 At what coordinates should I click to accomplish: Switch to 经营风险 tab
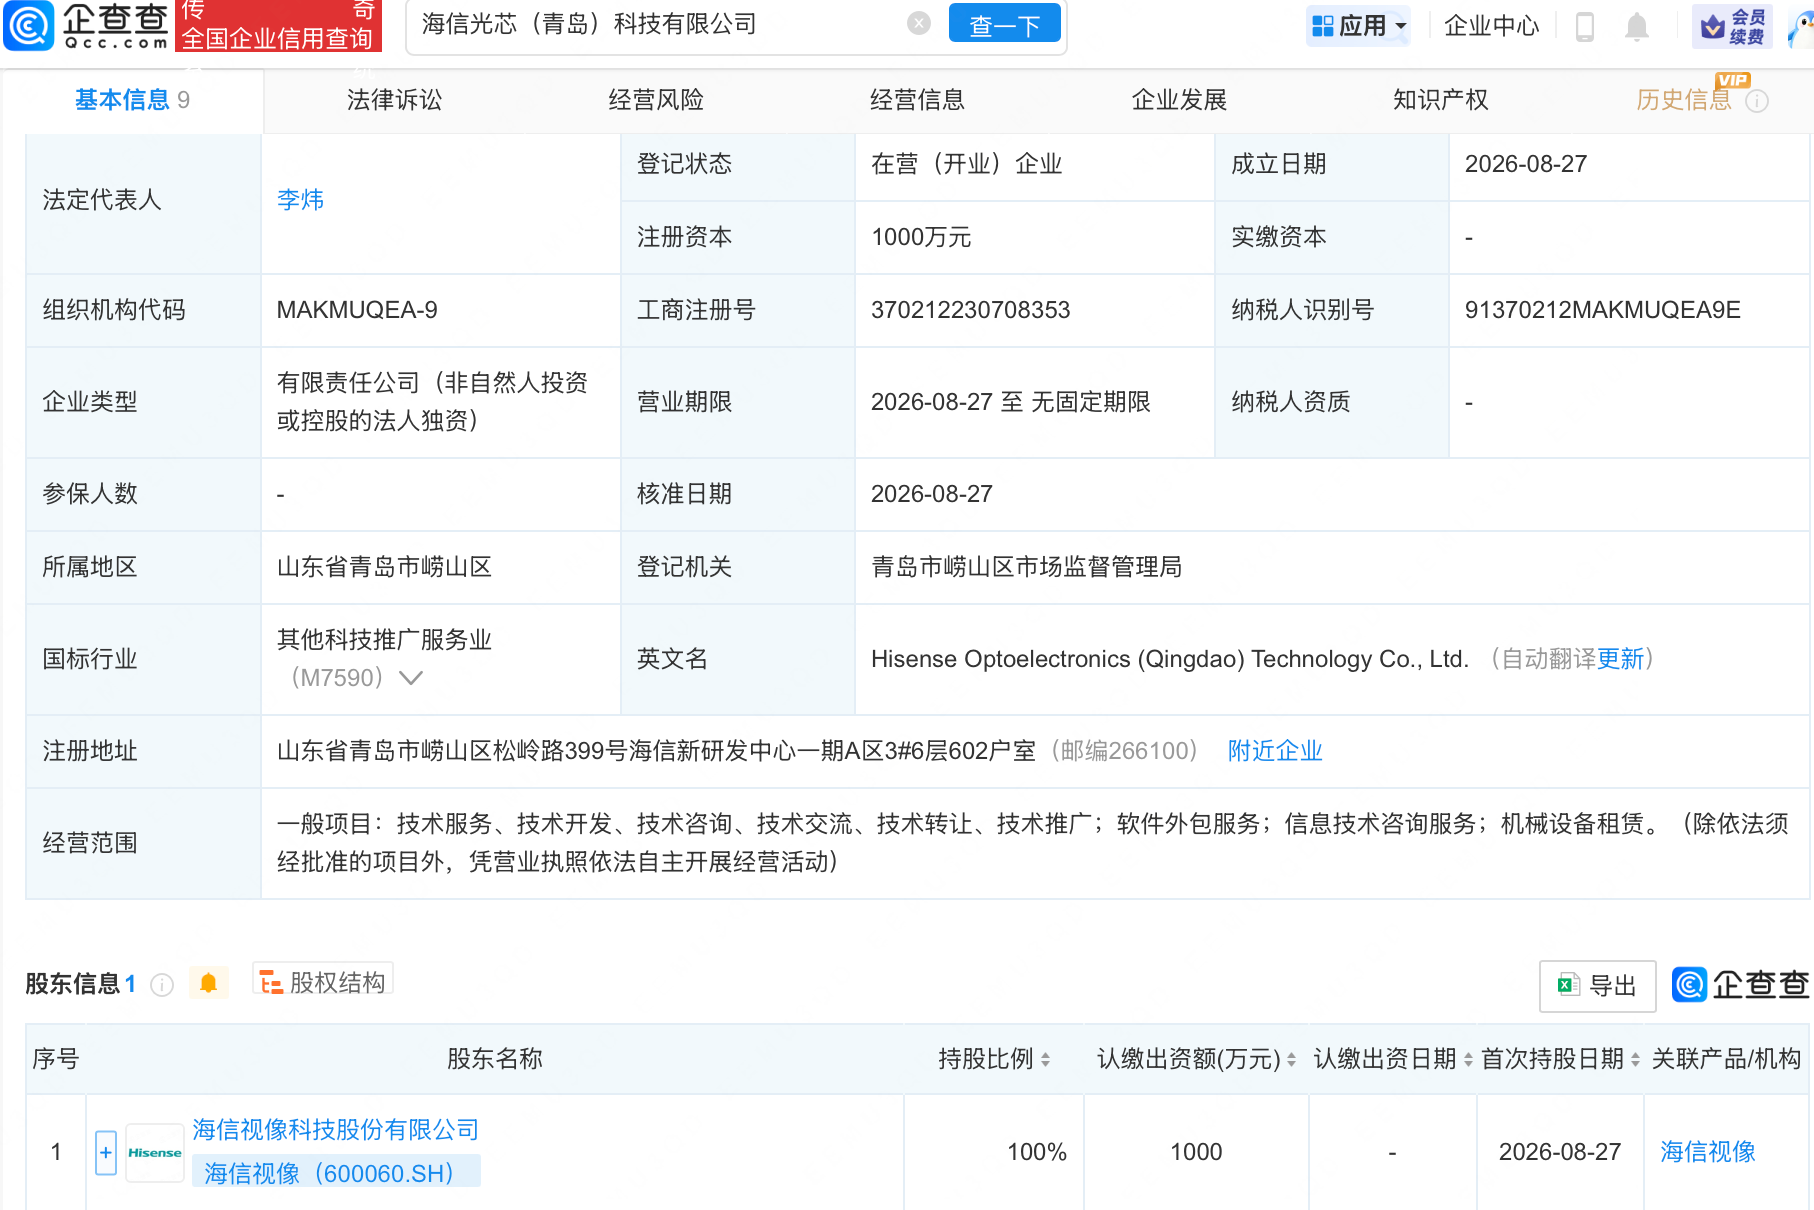656,100
